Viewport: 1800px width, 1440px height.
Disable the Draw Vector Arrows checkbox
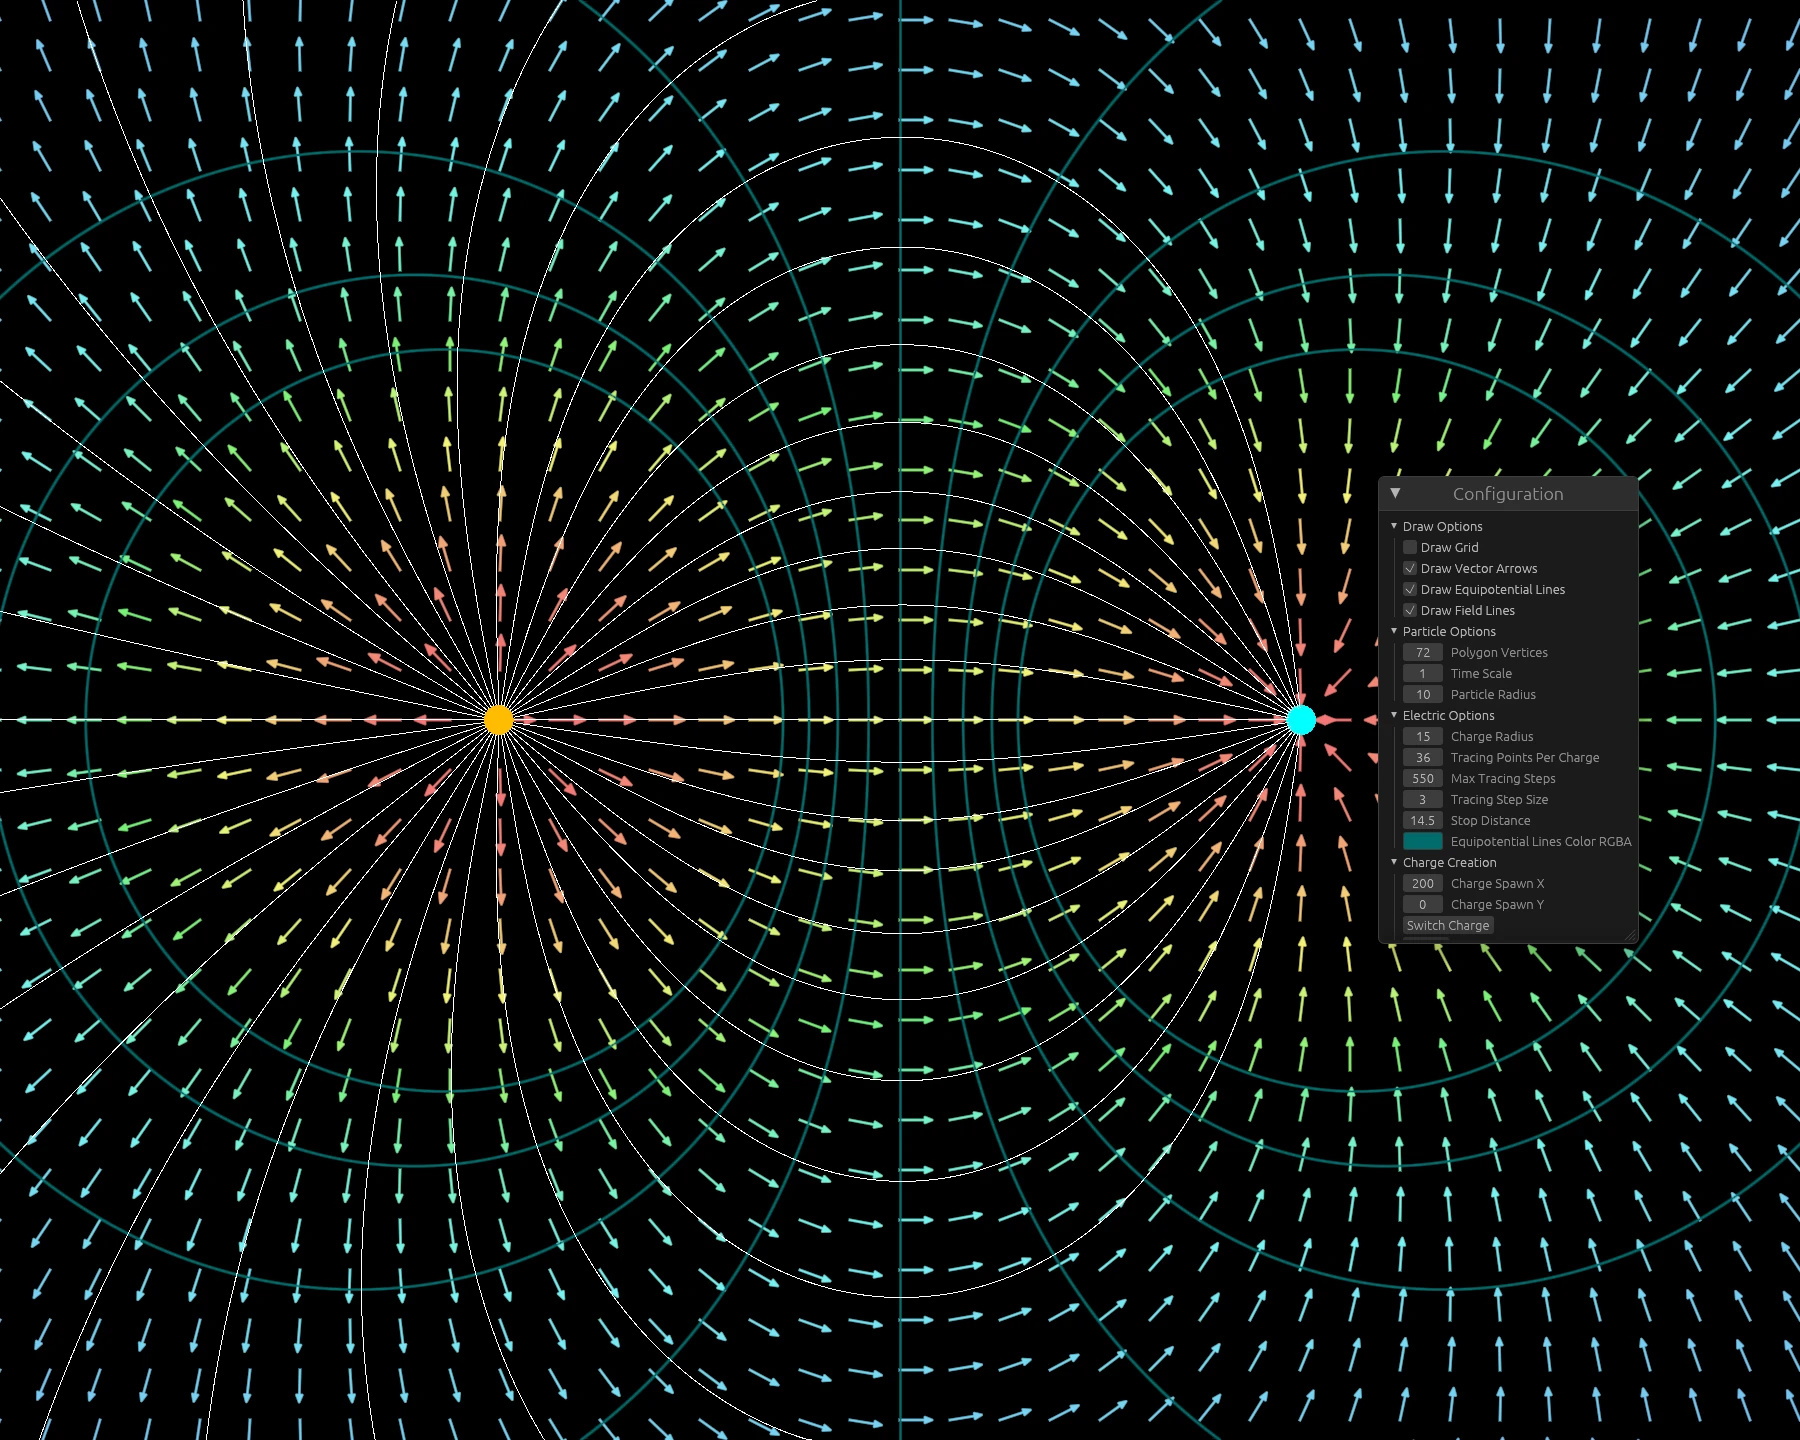(1410, 568)
